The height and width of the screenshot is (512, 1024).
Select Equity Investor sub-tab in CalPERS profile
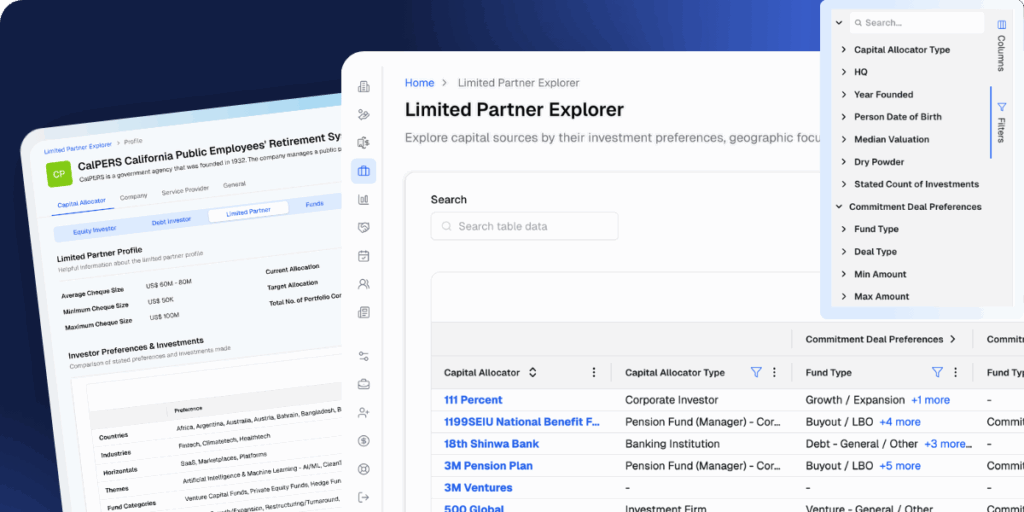point(95,230)
